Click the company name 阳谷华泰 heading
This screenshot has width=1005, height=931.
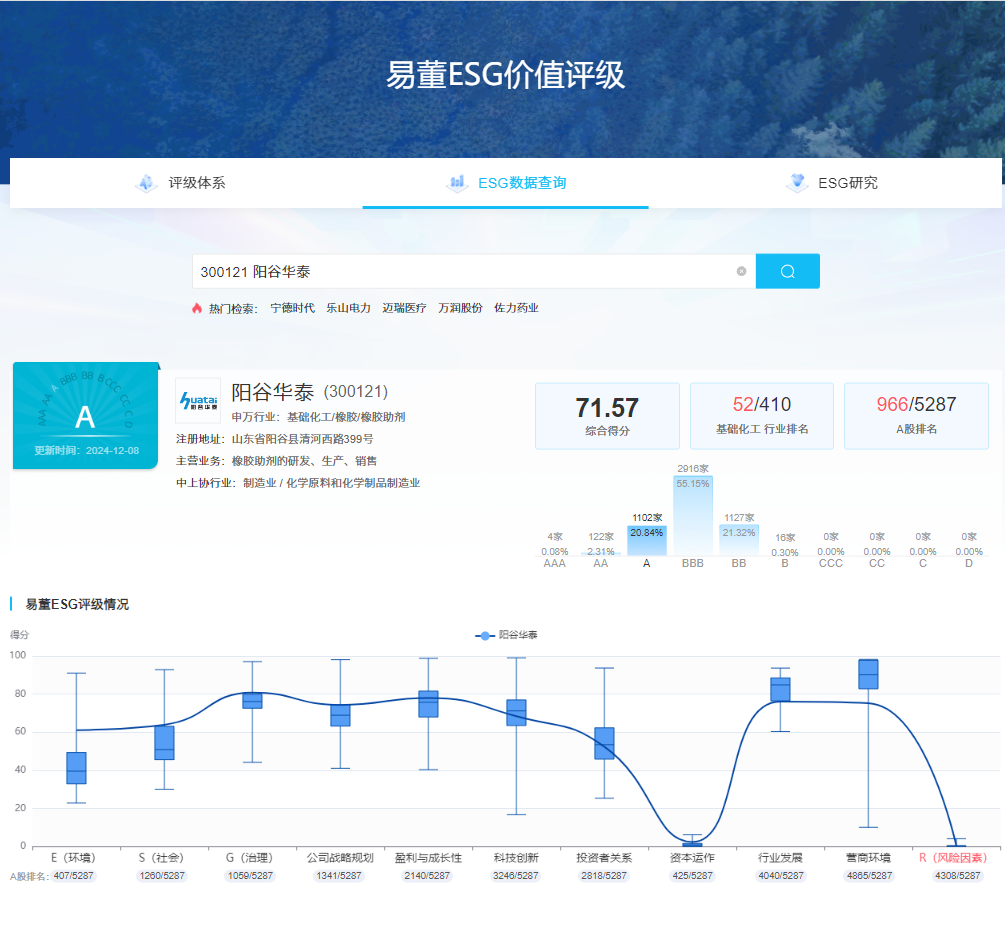[272, 391]
